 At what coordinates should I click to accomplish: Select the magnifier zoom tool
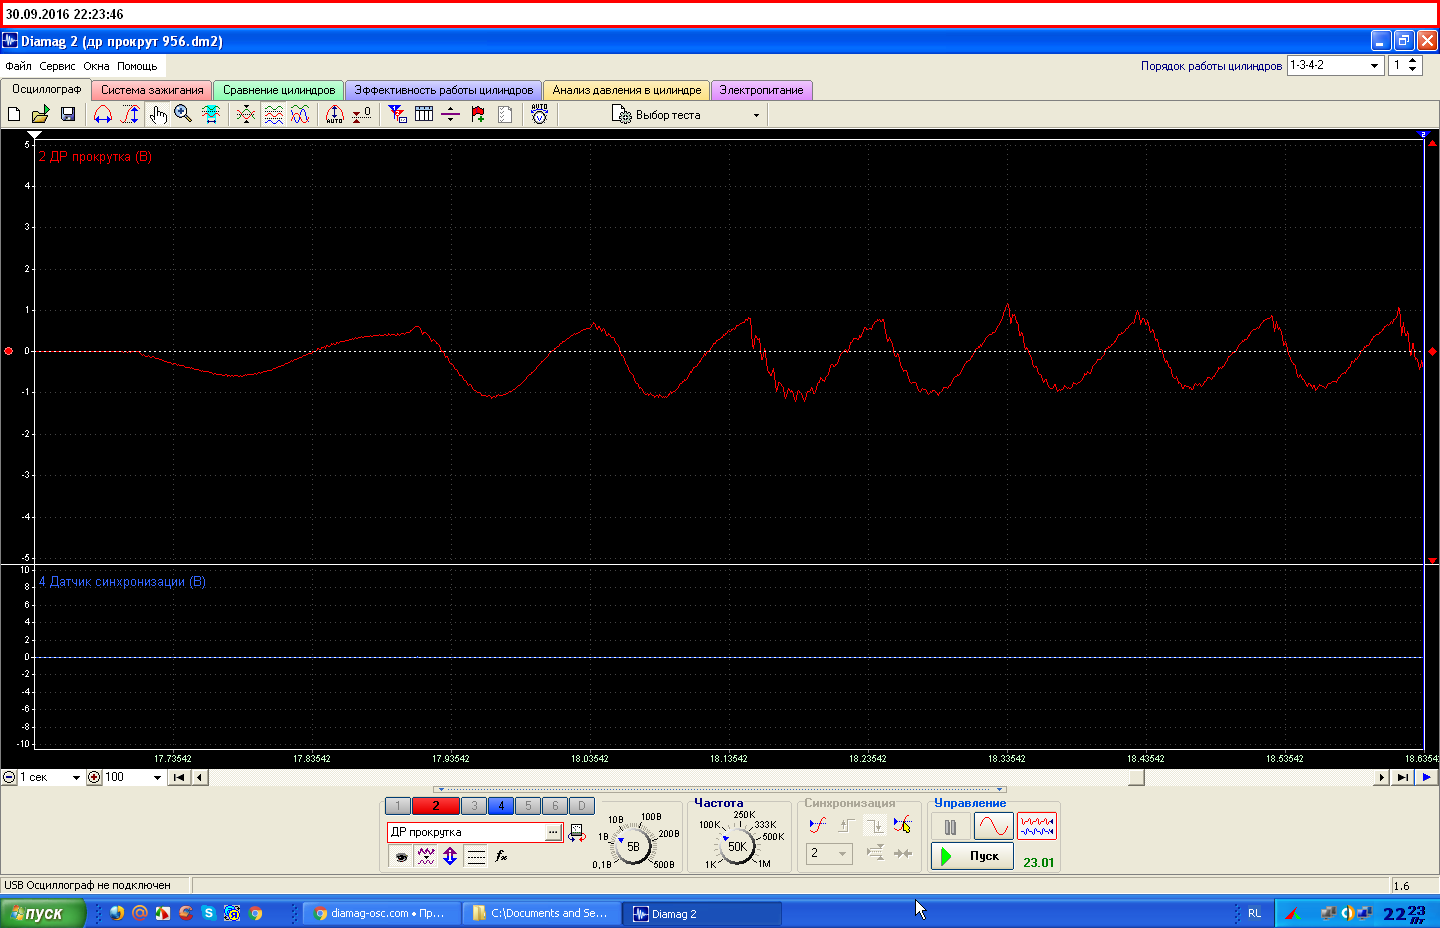pyautogui.click(x=183, y=114)
